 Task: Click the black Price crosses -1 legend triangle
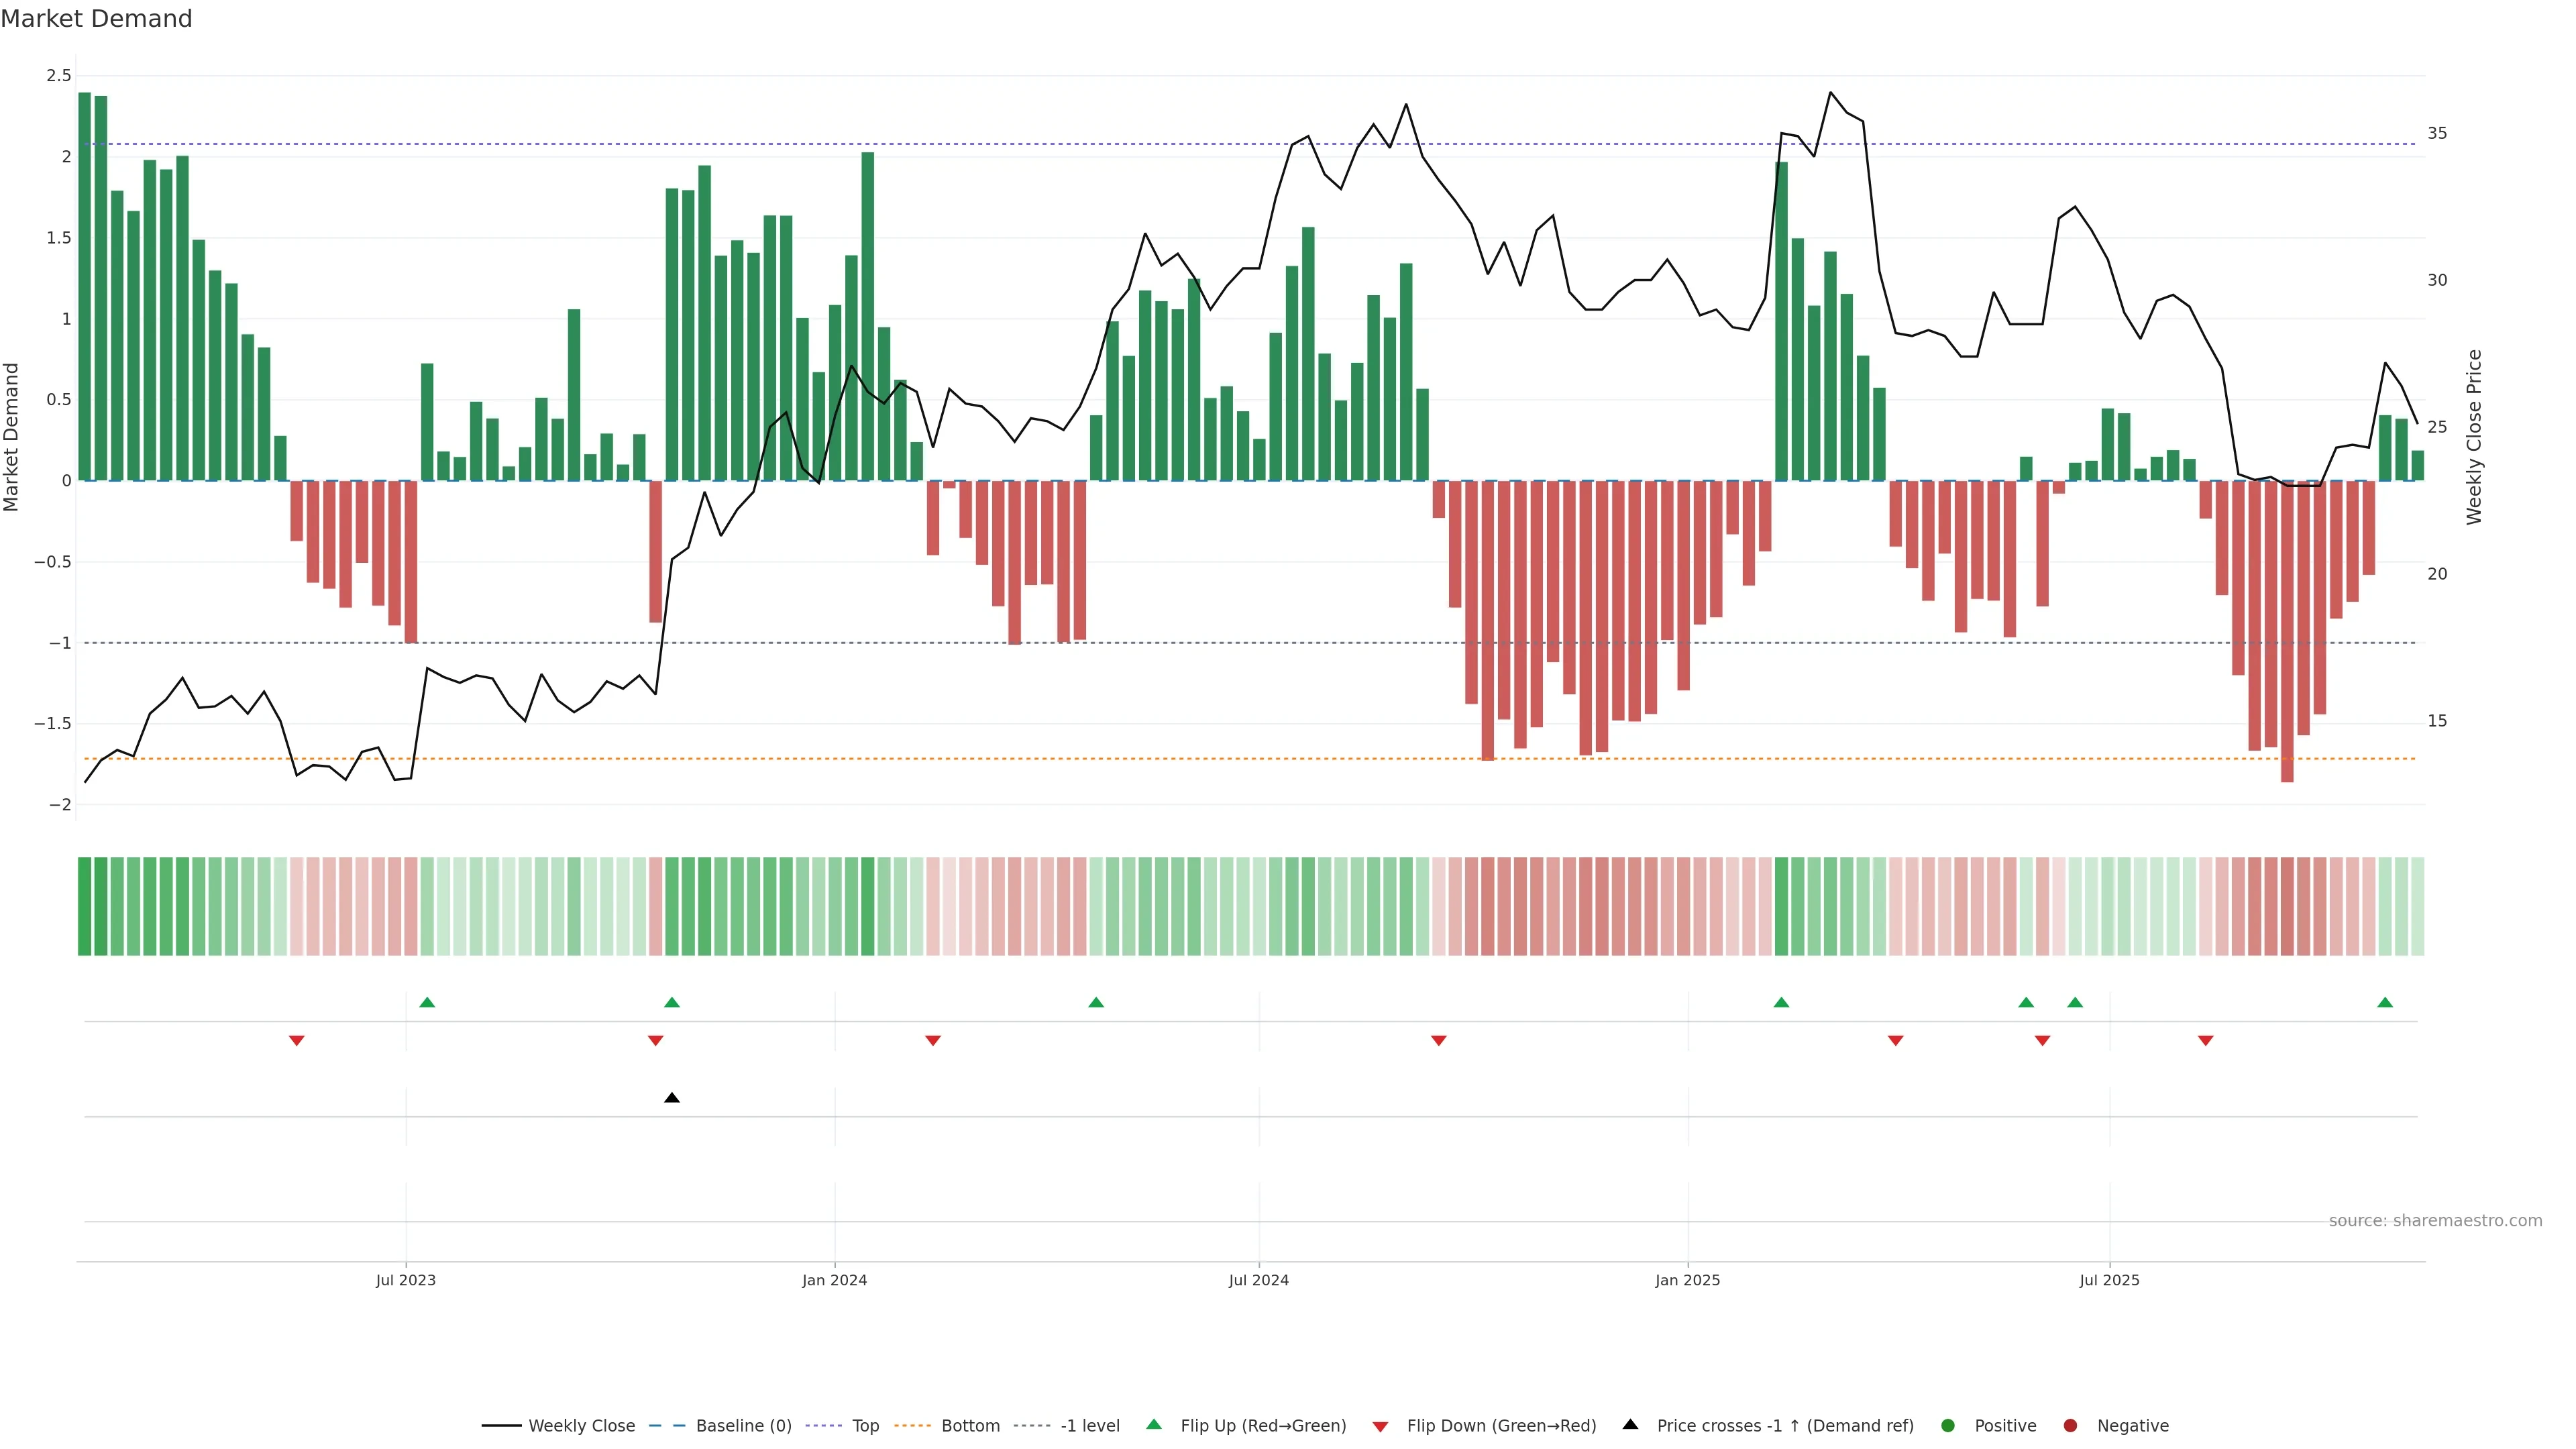tap(1630, 1425)
